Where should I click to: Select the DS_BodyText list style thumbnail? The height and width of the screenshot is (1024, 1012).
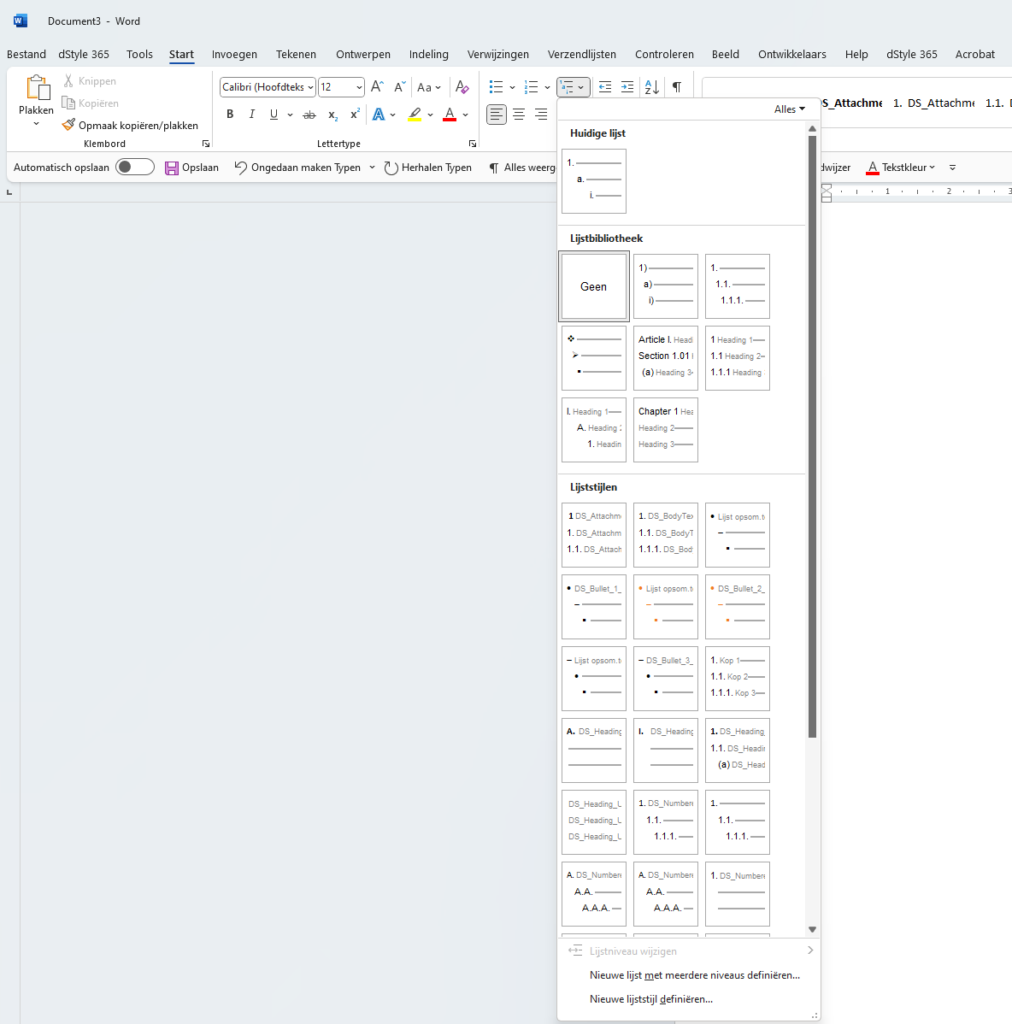coord(665,535)
